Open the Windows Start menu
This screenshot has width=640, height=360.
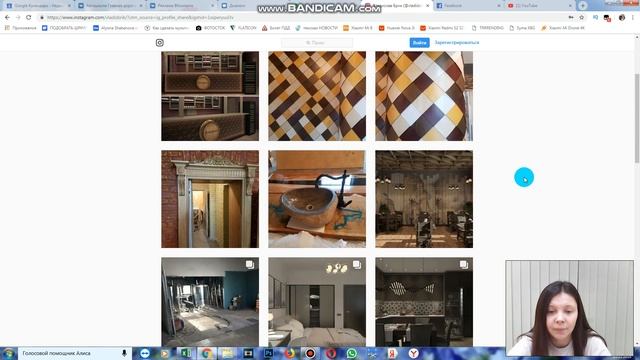pyautogui.click(x=8, y=353)
